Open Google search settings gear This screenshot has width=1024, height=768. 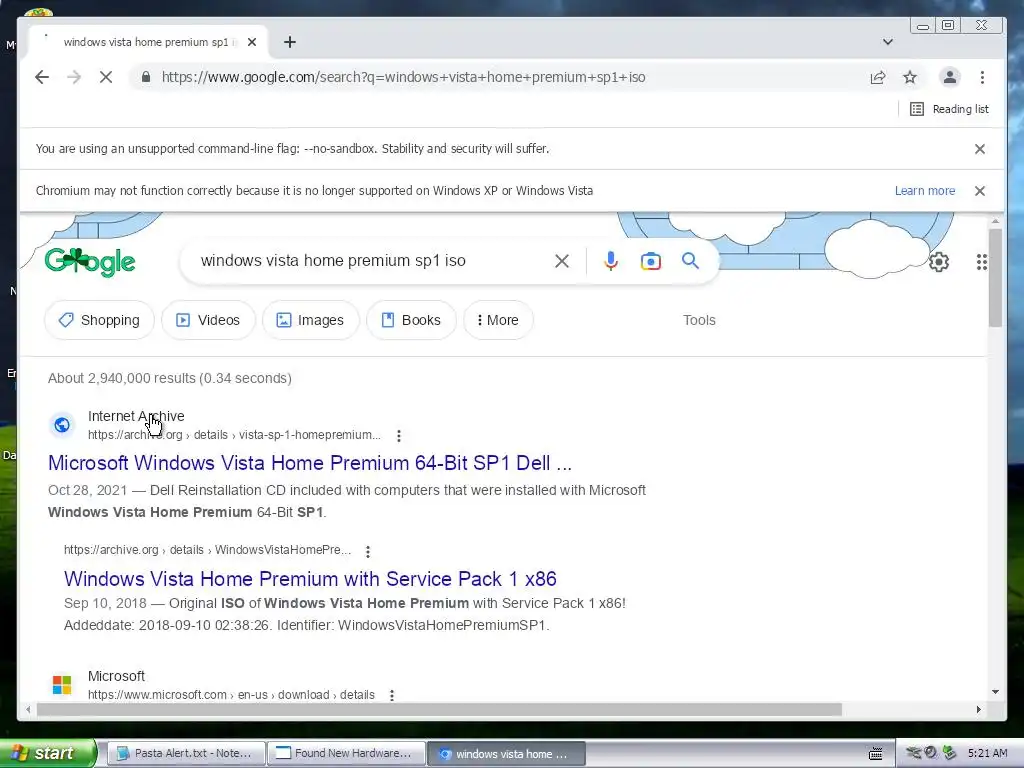point(938,262)
